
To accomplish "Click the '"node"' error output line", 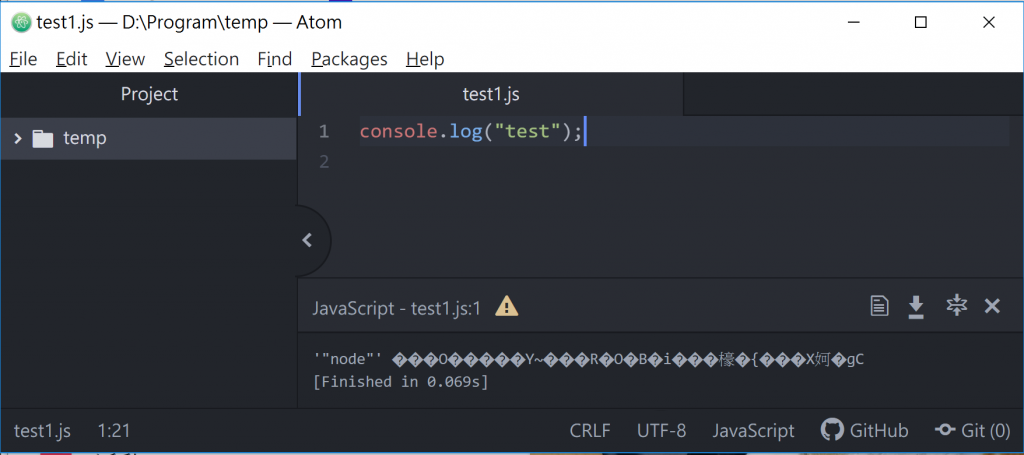I will [589, 360].
